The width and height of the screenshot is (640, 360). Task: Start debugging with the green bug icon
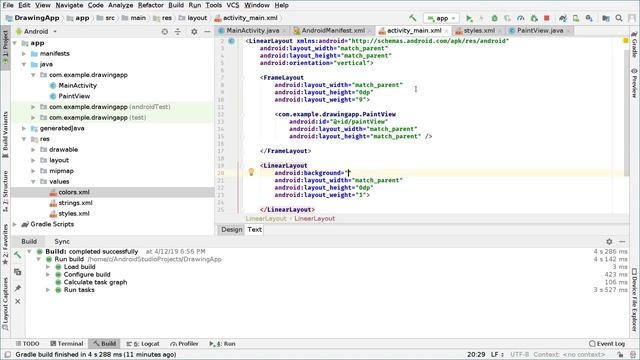(x=494, y=18)
